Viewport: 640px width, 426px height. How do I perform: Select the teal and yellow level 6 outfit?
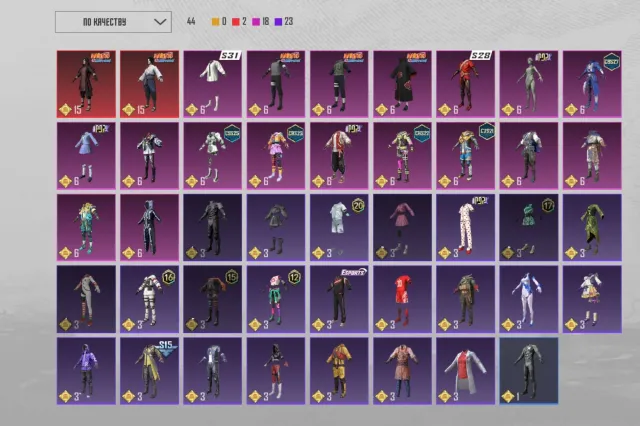tap(86, 228)
